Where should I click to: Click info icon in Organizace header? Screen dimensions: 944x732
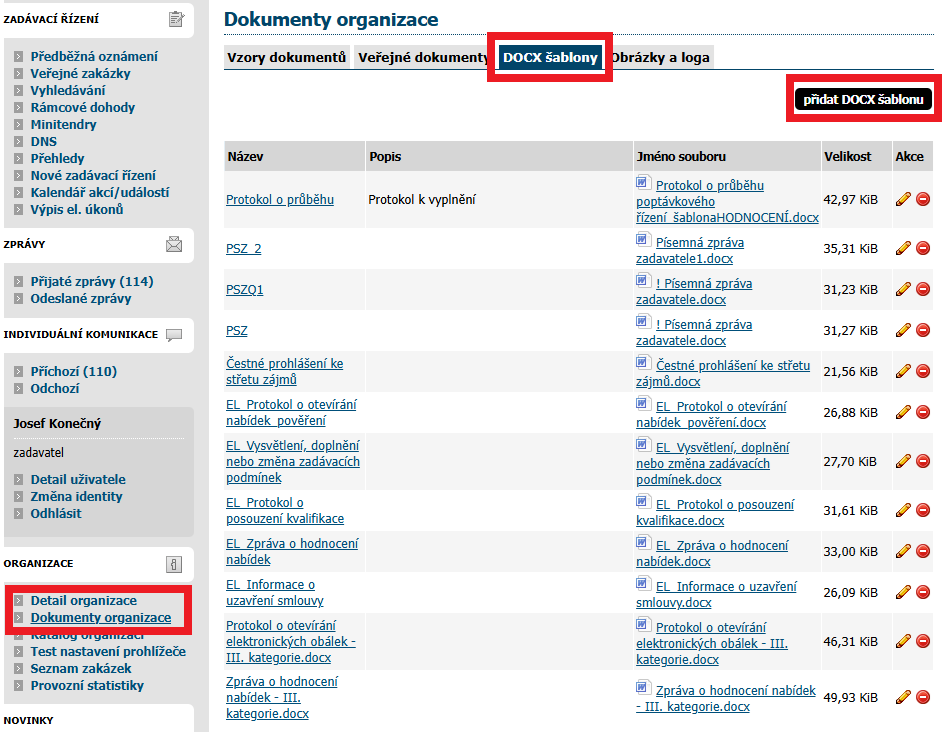pyautogui.click(x=174, y=564)
